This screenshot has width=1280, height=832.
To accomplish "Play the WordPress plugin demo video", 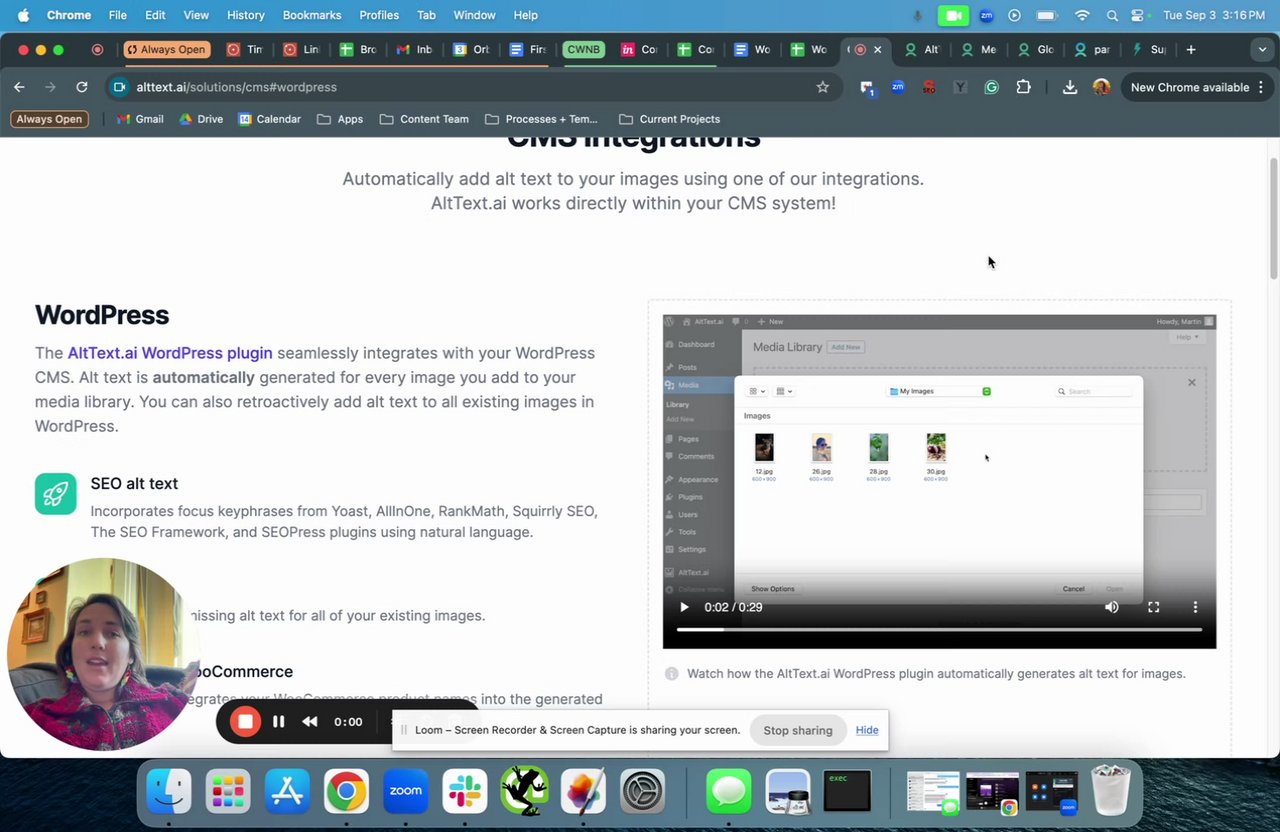I will click(684, 607).
